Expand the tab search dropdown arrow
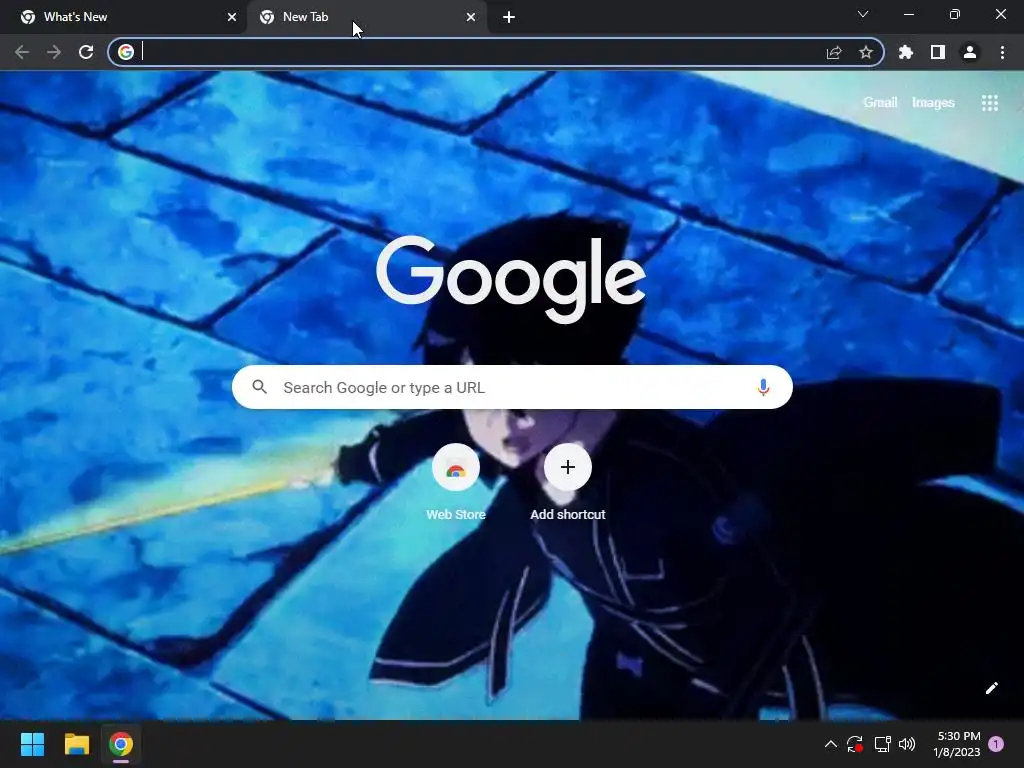This screenshot has height=768, width=1024. (863, 14)
